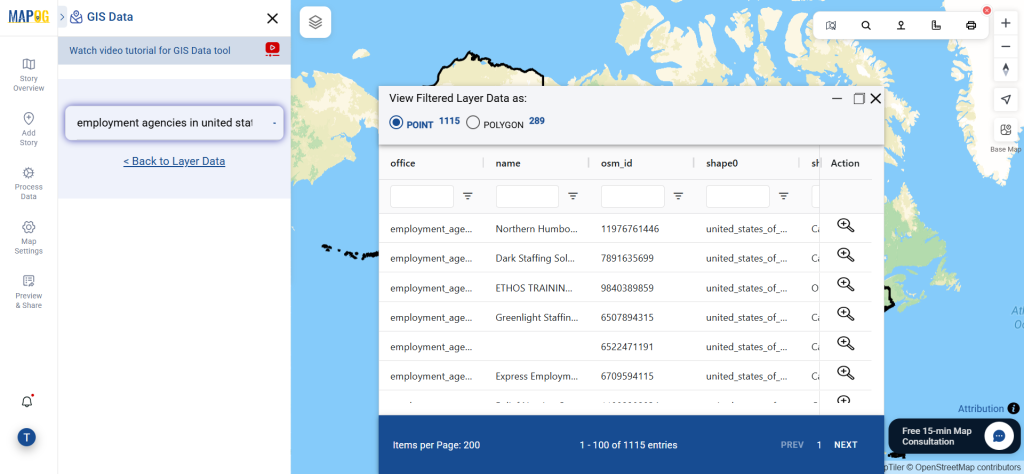
Task: Select osm_id cell 11976761446
Action: pyautogui.click(x=630, y=229)
